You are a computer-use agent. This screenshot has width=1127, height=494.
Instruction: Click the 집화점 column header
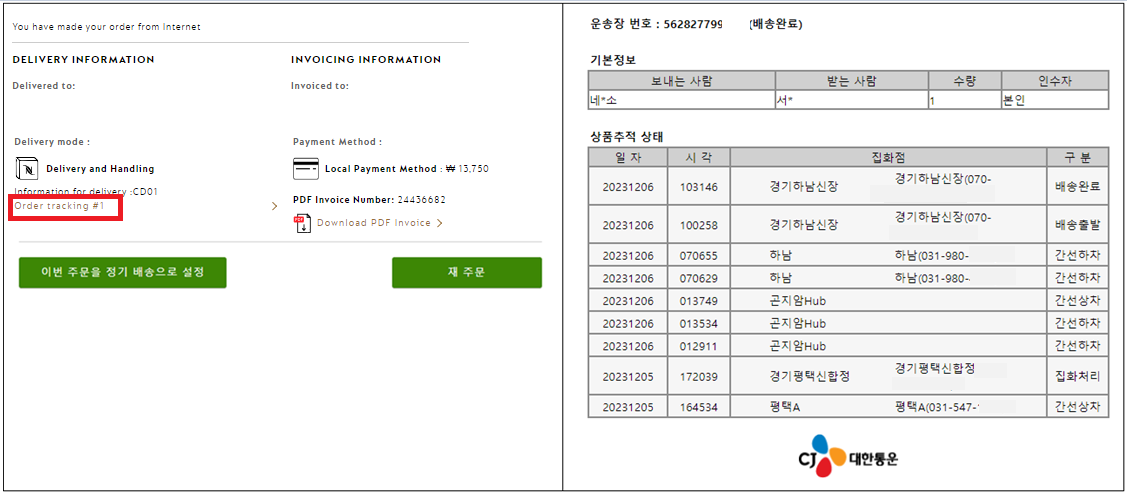[888, 157]
